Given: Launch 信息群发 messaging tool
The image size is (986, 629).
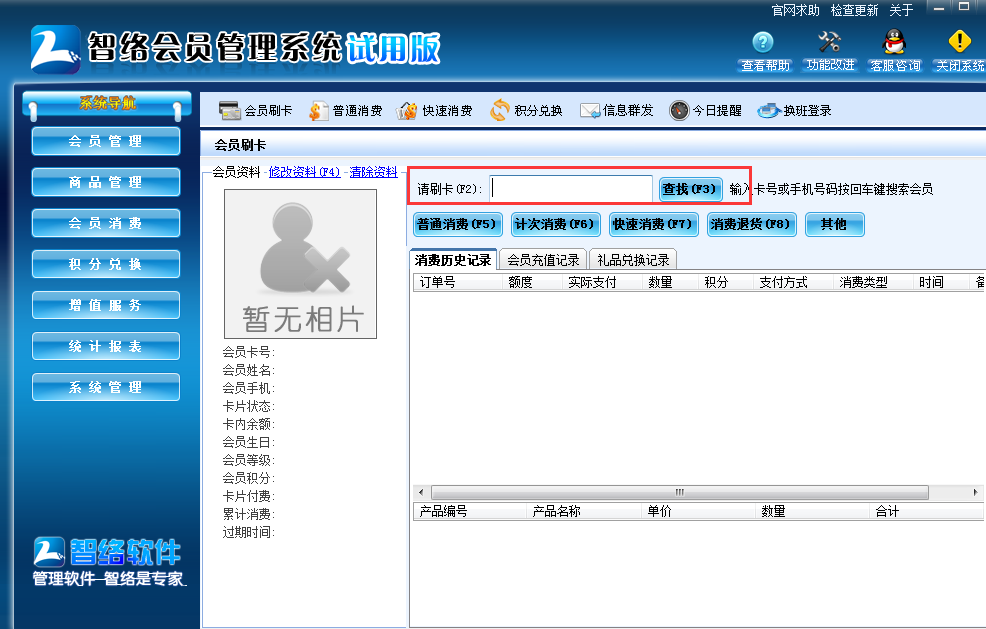Looking at the screenshot, I should coord(617,110).
